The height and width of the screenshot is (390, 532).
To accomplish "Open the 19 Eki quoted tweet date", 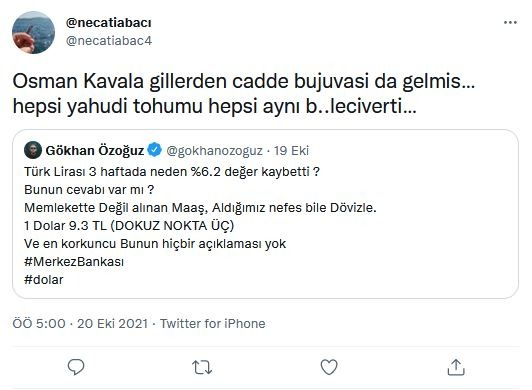I will coord(291,151).
